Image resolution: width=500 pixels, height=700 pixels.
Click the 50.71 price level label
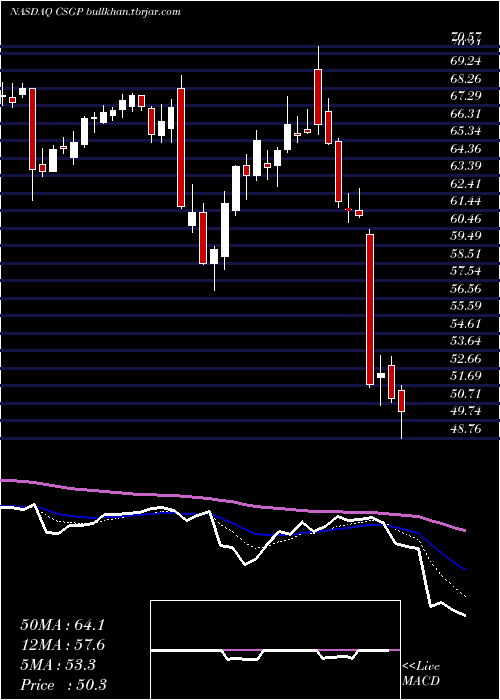point(466,393)
